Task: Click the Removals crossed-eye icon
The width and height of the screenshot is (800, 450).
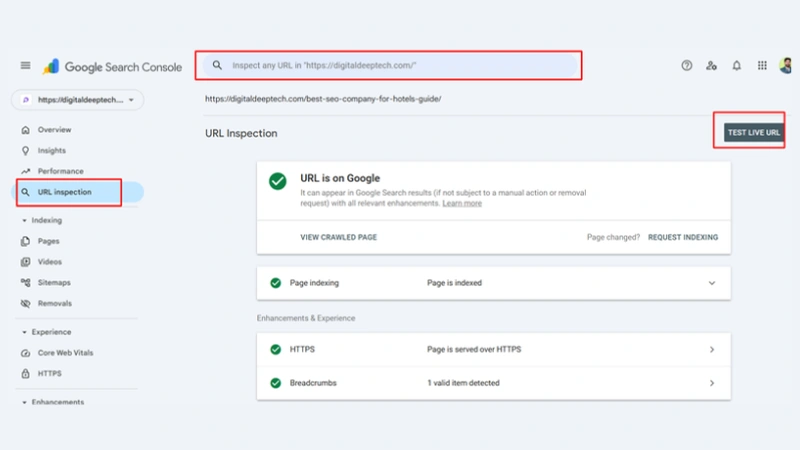Action: (x=26, y=303)
